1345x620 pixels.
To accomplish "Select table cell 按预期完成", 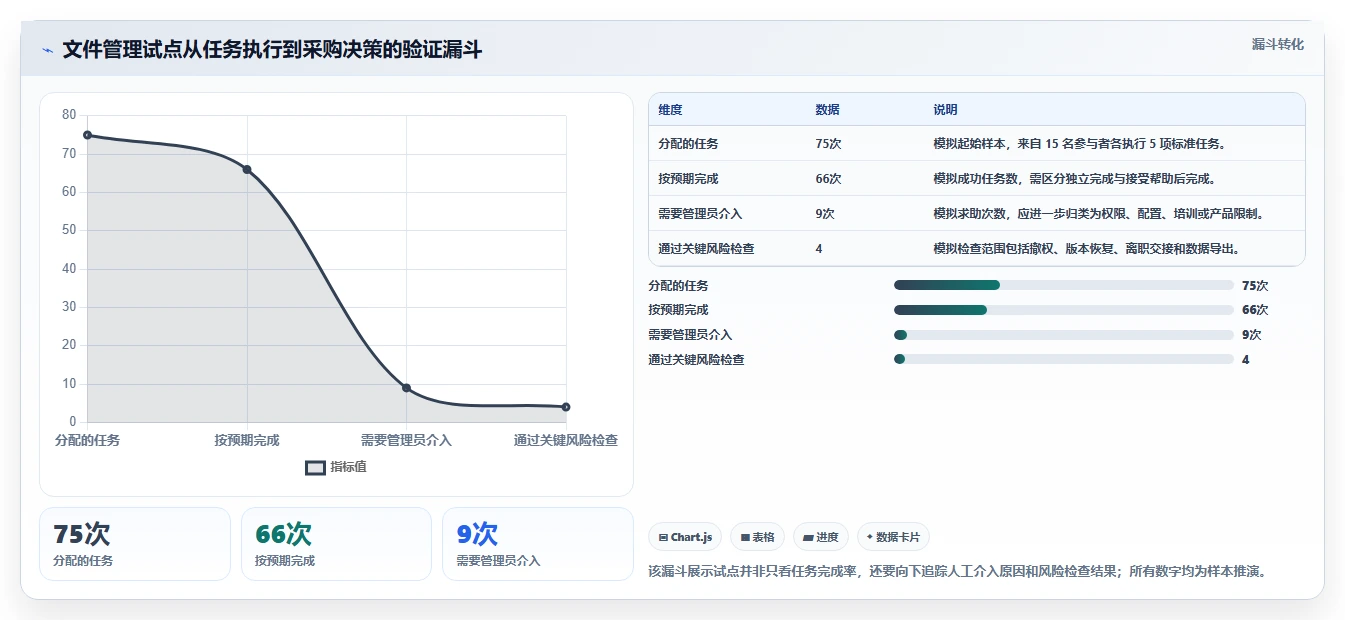I will 688,179.
